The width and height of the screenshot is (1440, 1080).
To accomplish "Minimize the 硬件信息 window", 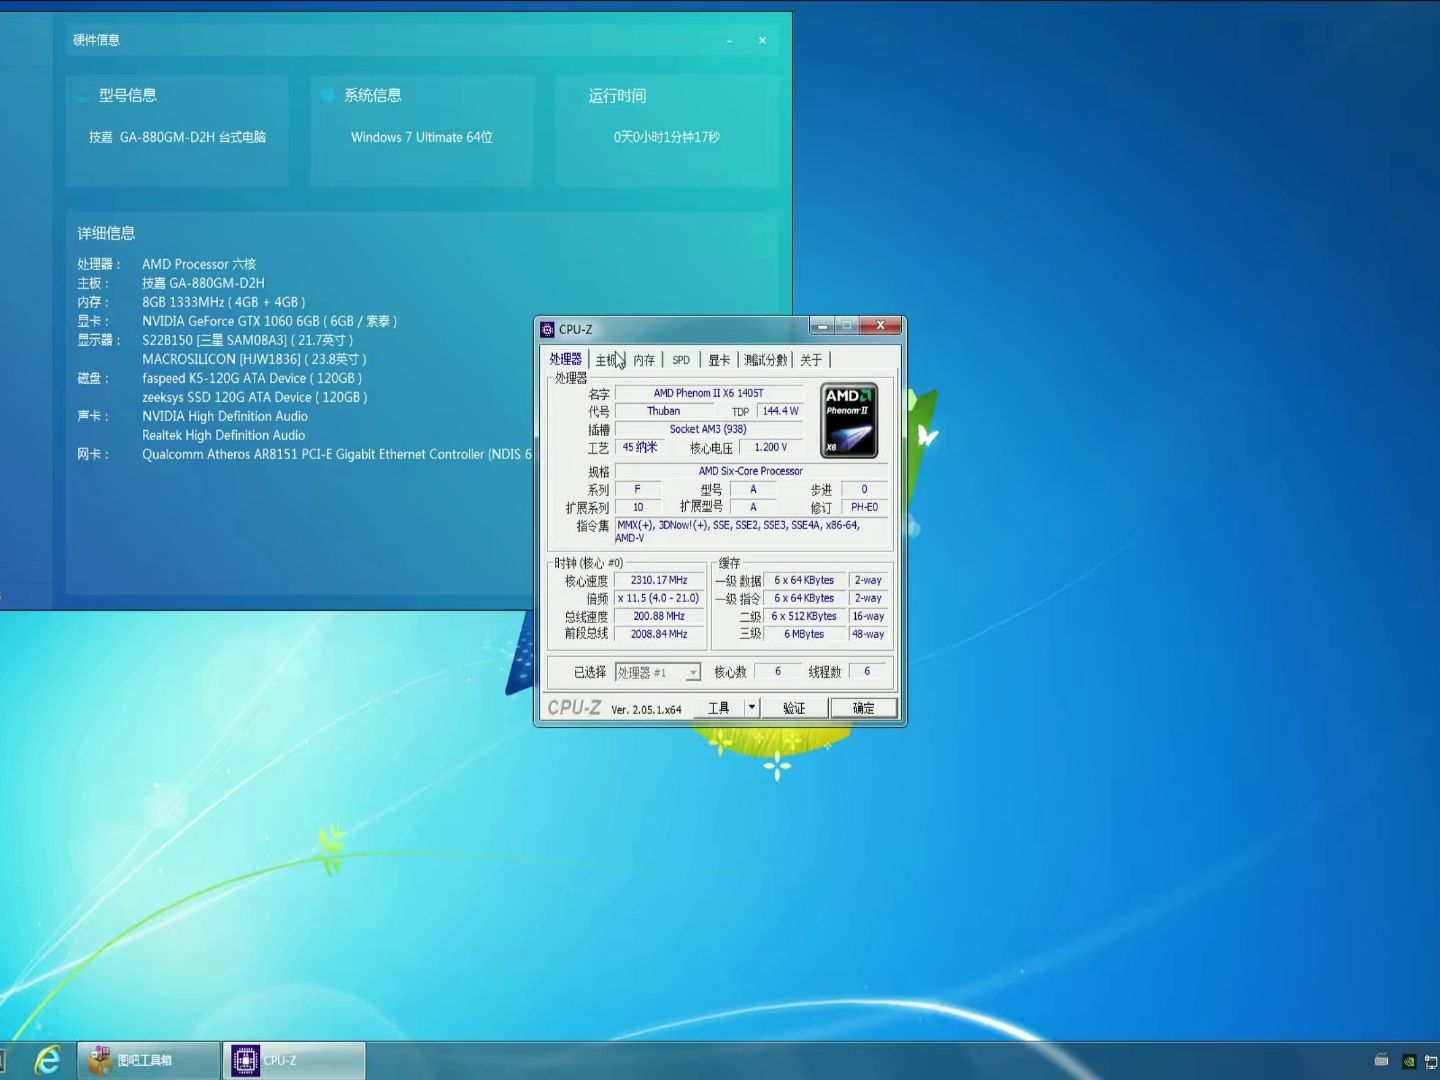I will [729, 40].
